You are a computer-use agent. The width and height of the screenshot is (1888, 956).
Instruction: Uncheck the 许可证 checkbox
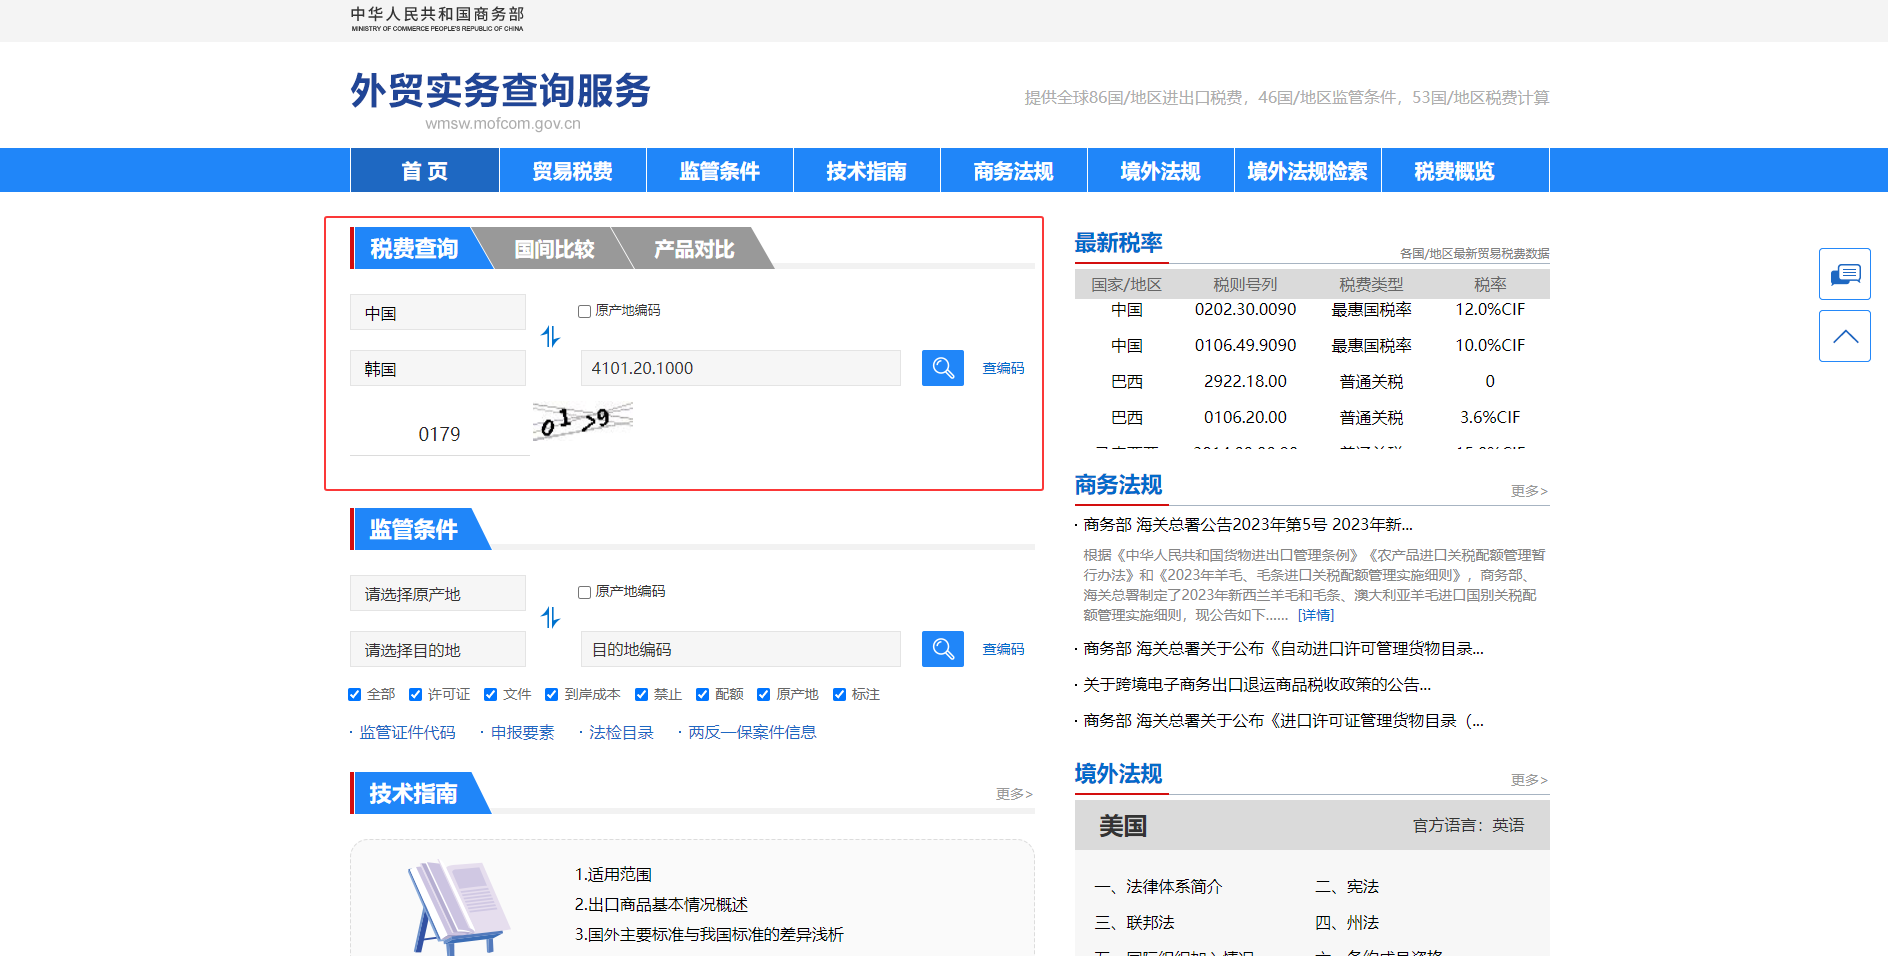(x=416, y=695)
